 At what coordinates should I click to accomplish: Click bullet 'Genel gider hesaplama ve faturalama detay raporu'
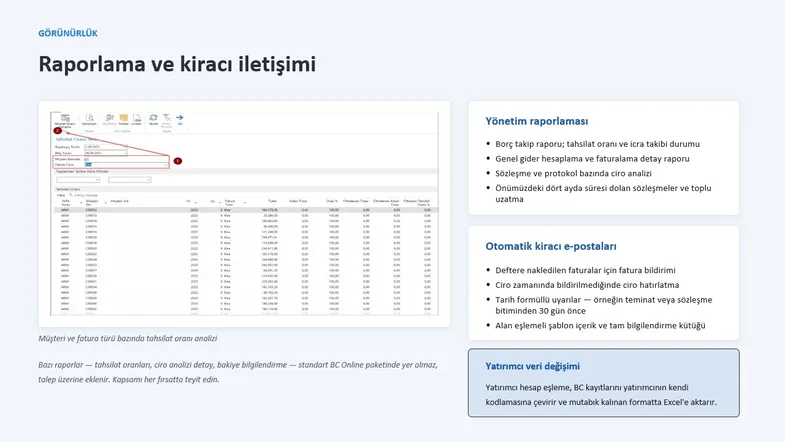pos(592,159)
